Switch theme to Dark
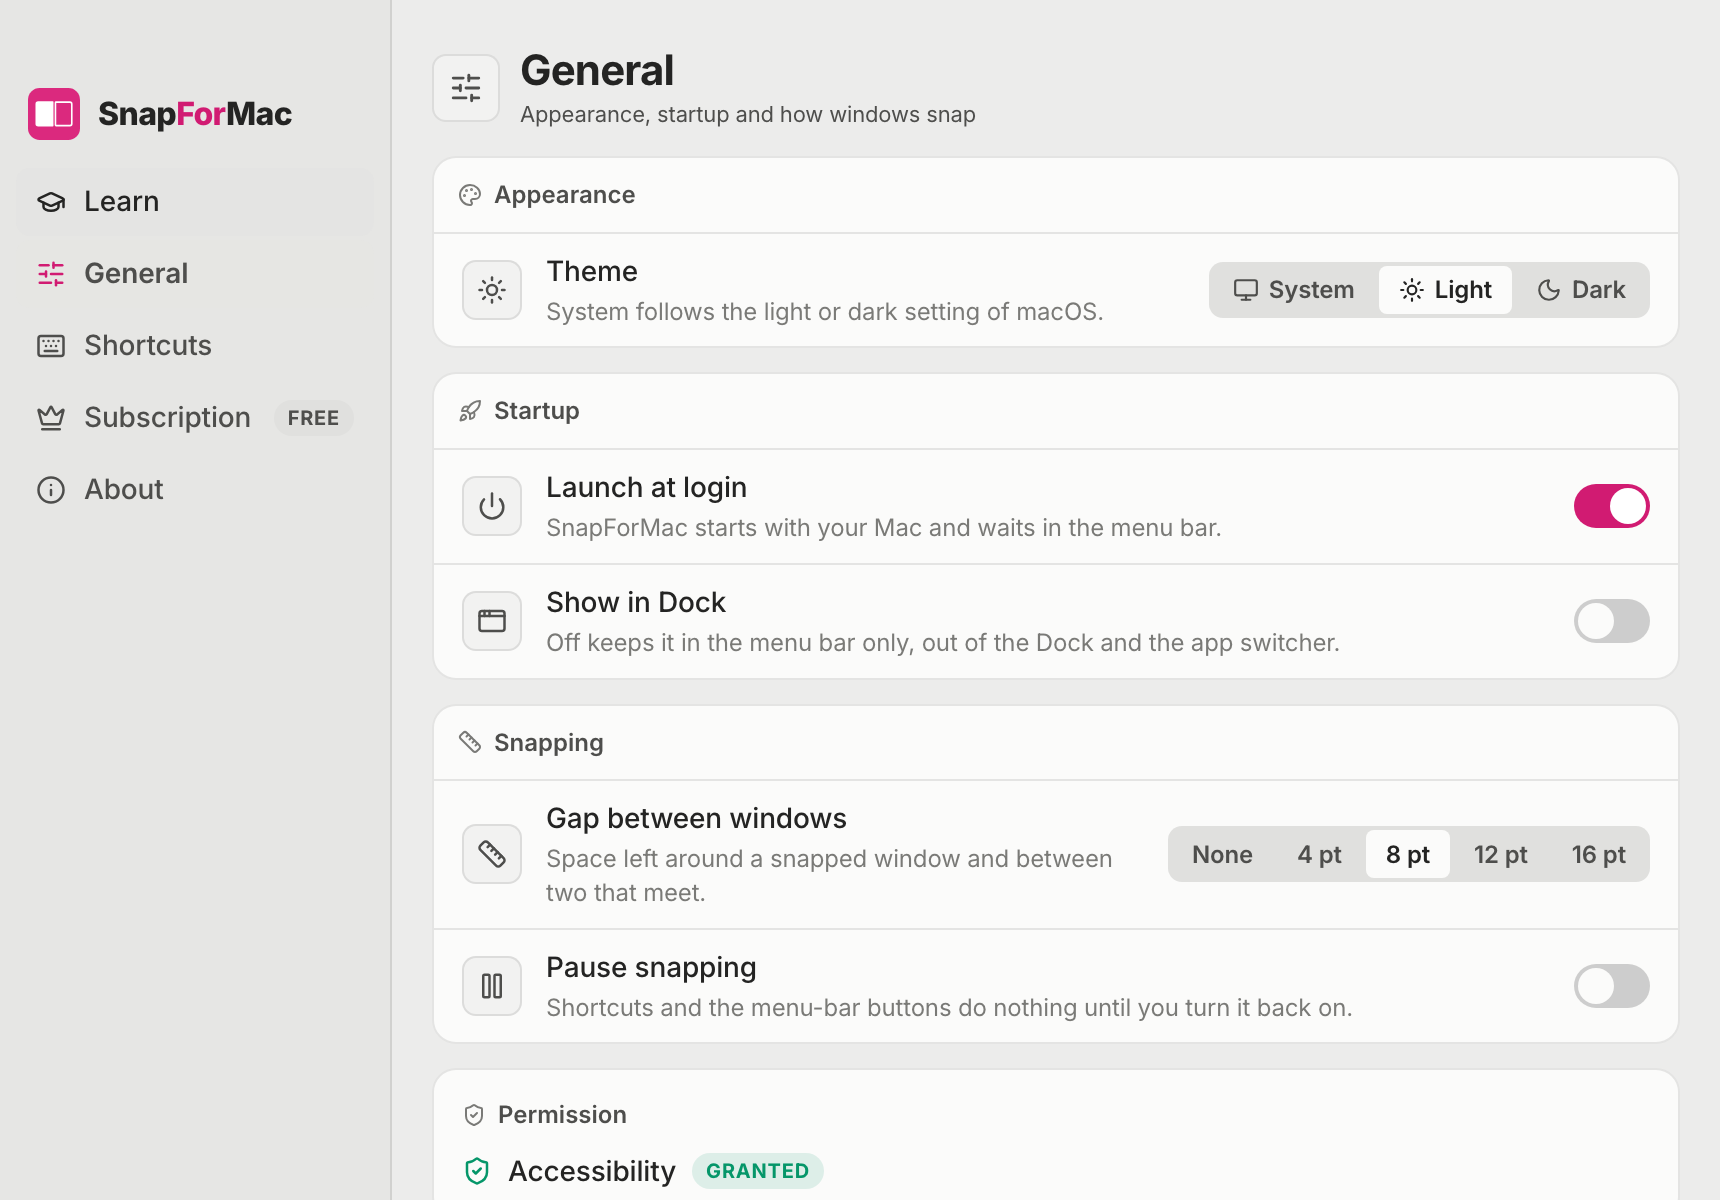 click(x=1581, y=290)
